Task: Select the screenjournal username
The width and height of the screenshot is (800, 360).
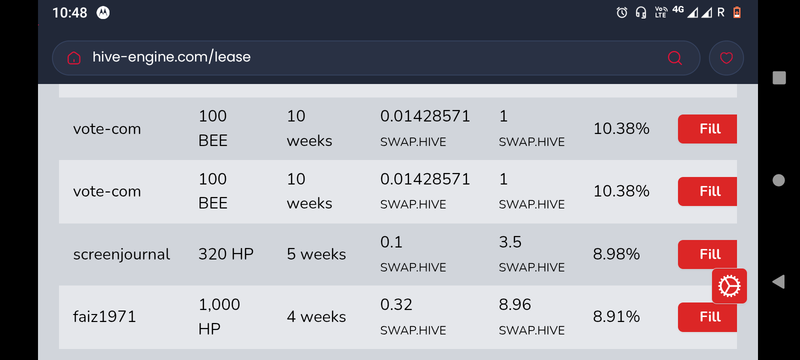Action: [x=121, y=254]
